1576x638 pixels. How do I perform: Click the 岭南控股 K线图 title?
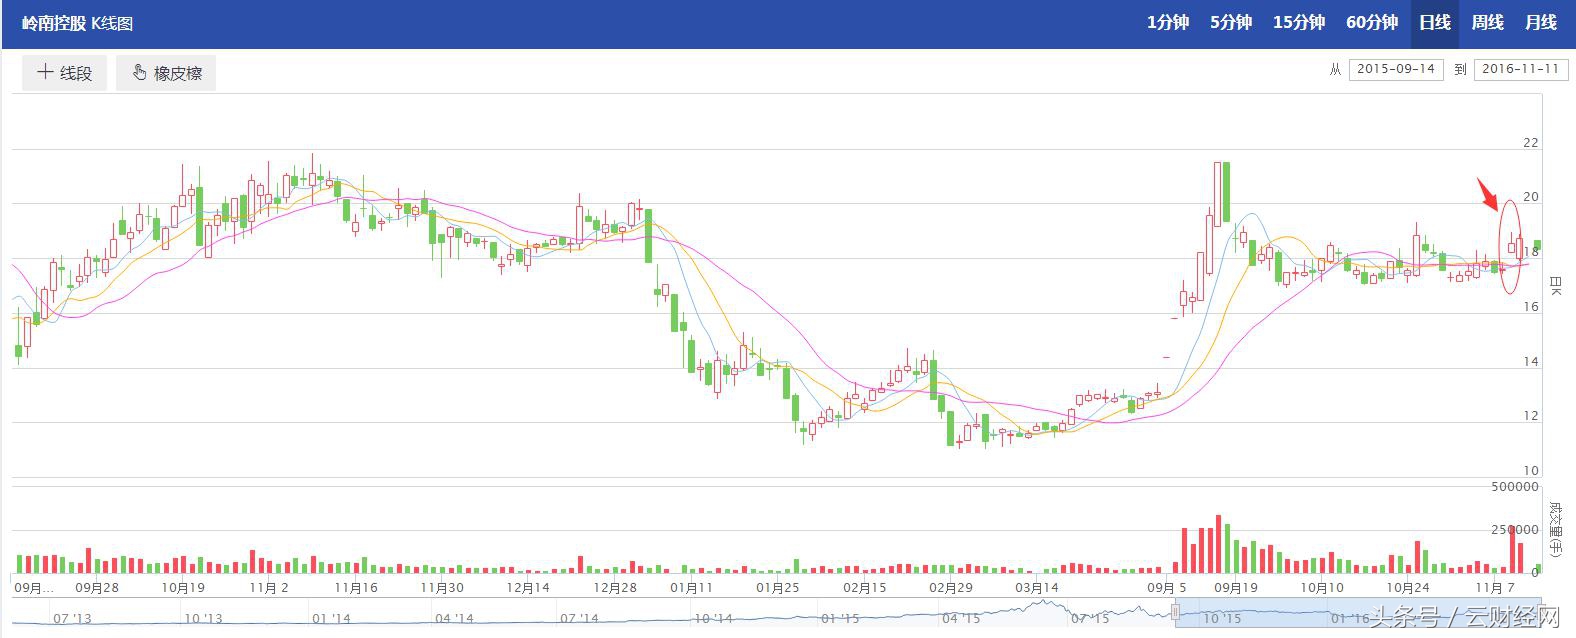[77, 23]
